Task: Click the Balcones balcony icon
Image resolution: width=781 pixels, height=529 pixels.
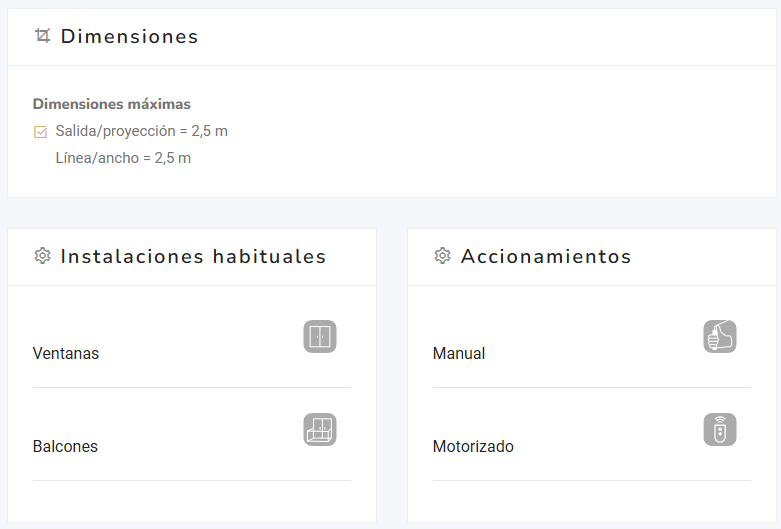Action: (320, 429)
